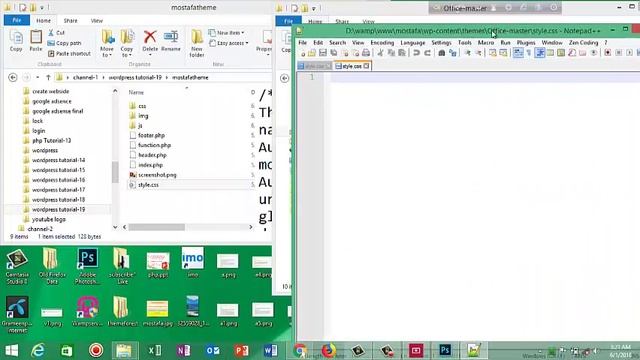
Task: Click New folder in Explorer ribbon
Action: click(x=197, y=43)
